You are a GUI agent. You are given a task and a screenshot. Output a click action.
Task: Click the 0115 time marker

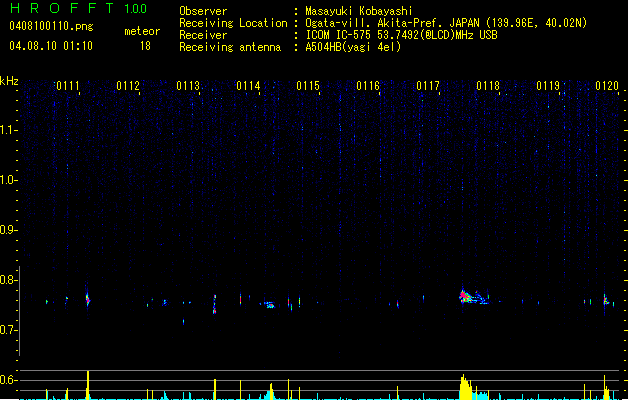tap(308, 86)
